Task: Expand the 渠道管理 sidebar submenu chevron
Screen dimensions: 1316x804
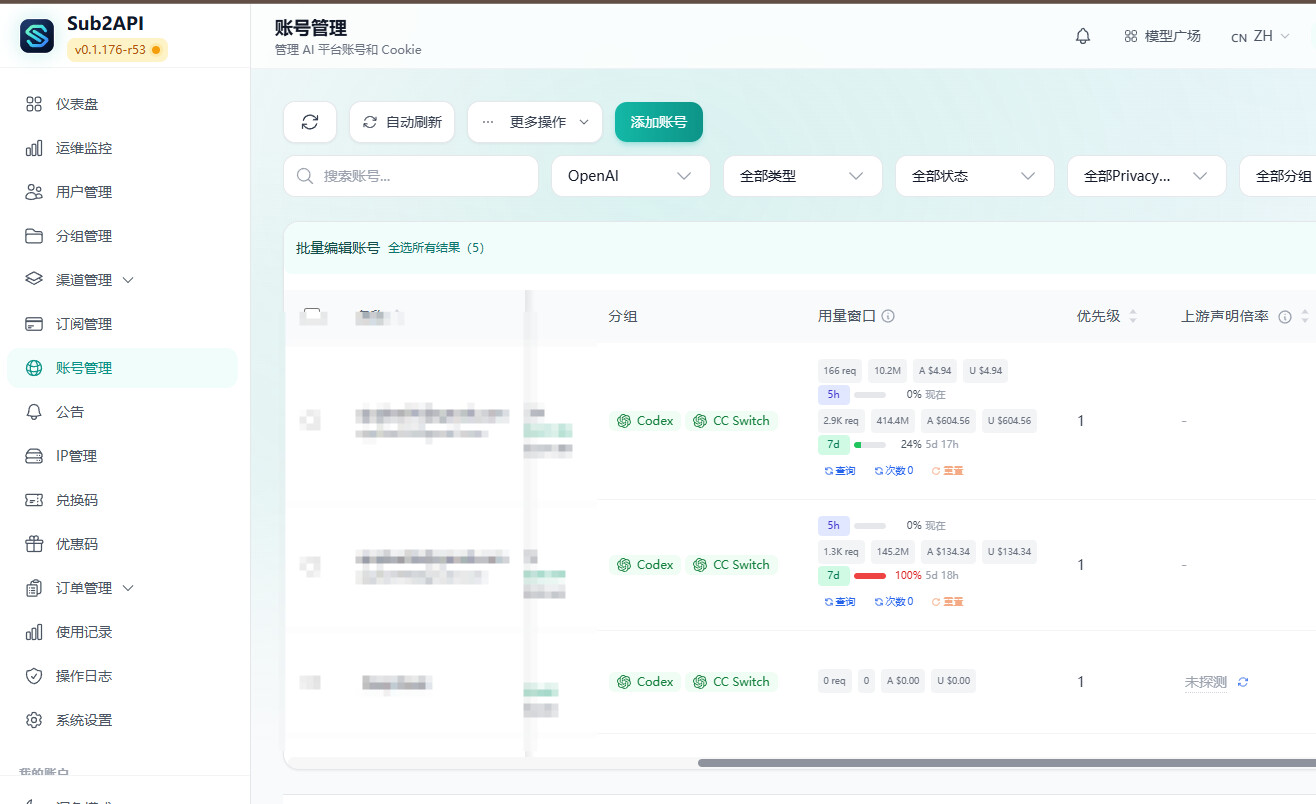Action: pos(128,280)
